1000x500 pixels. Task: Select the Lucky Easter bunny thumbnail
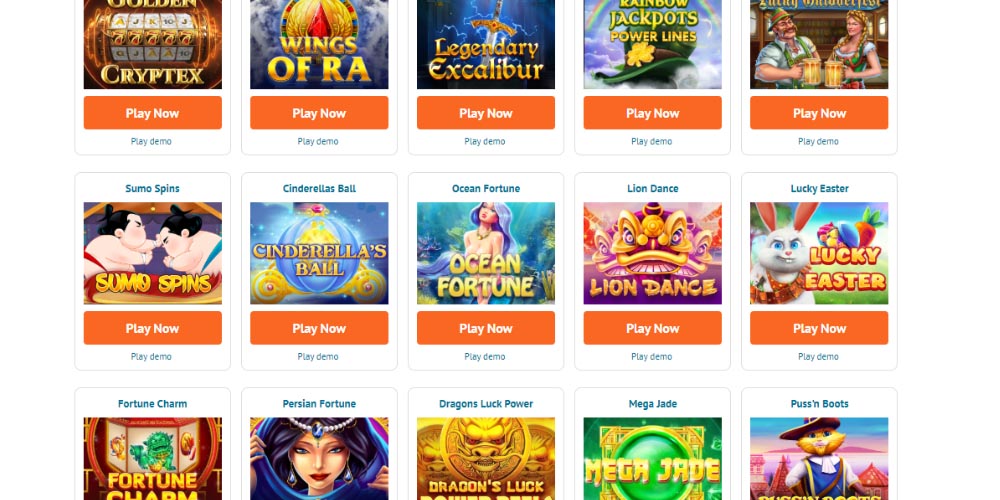(819, 253)
